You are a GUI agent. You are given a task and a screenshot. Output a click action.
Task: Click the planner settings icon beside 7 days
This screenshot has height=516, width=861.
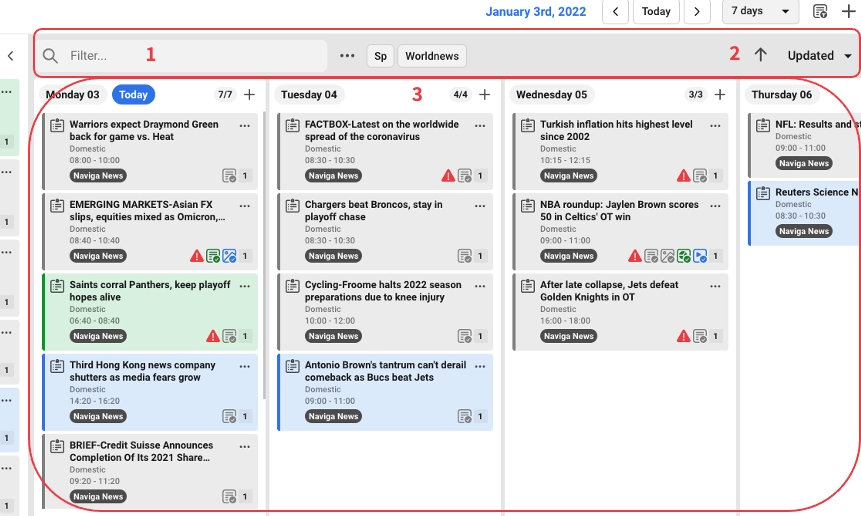pyautogui.click(x=819, y=12)
